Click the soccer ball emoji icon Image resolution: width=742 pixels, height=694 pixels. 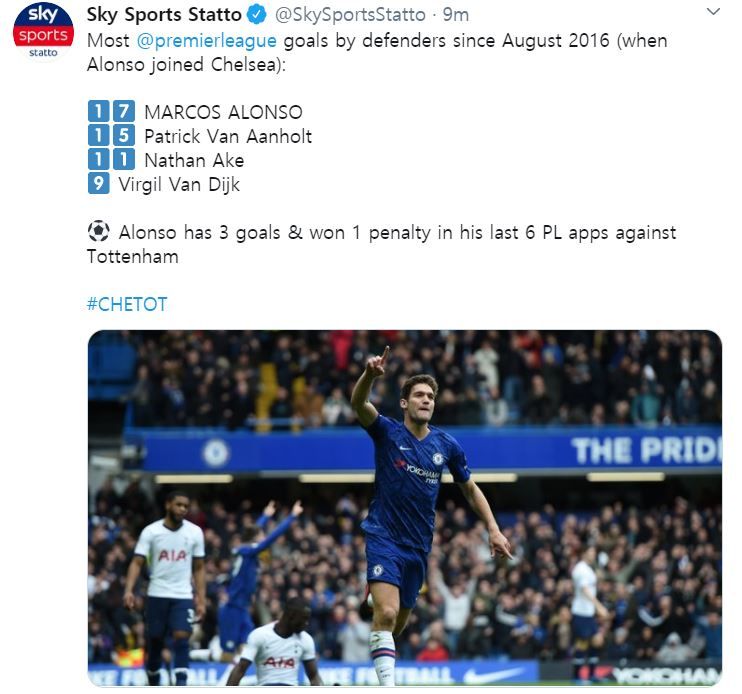click(x=98, y=232)
